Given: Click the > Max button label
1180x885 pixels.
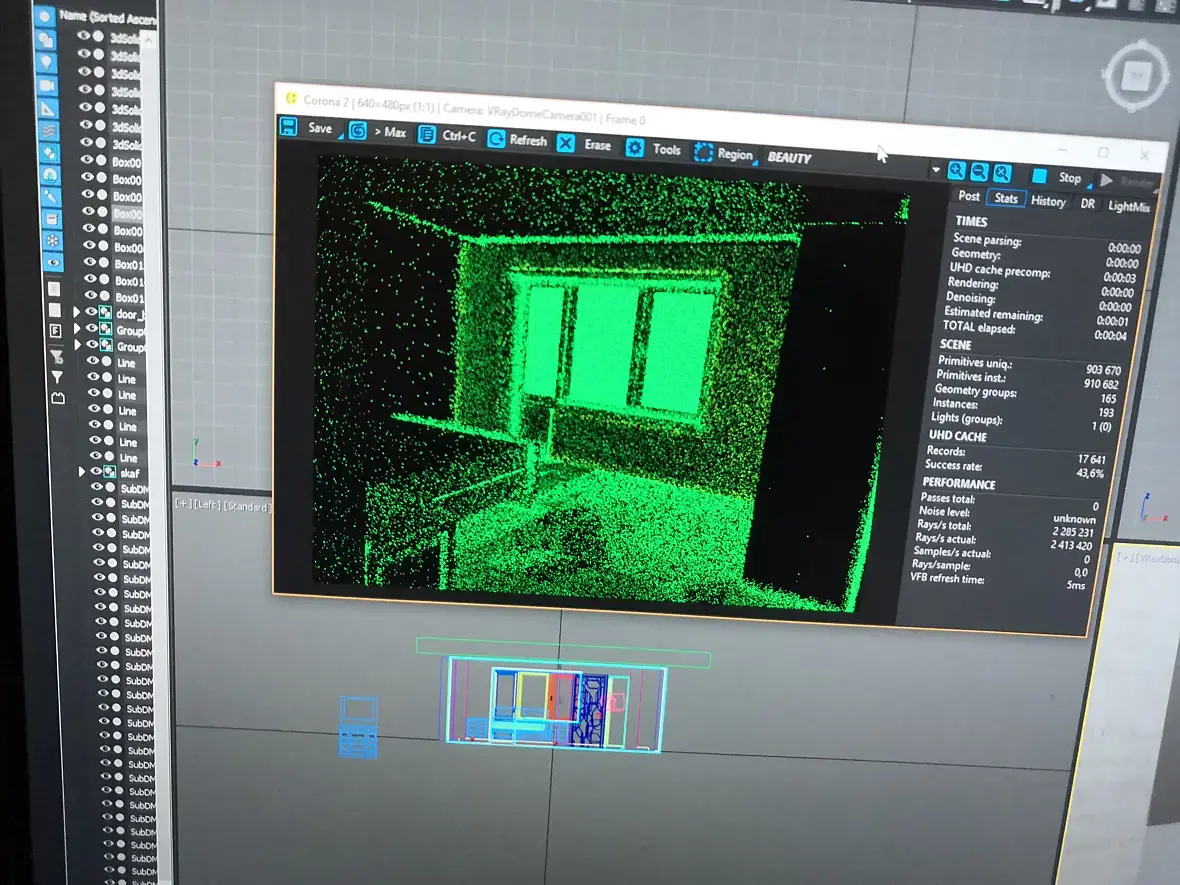Looking at the screenshot, I should coord(391,132).
